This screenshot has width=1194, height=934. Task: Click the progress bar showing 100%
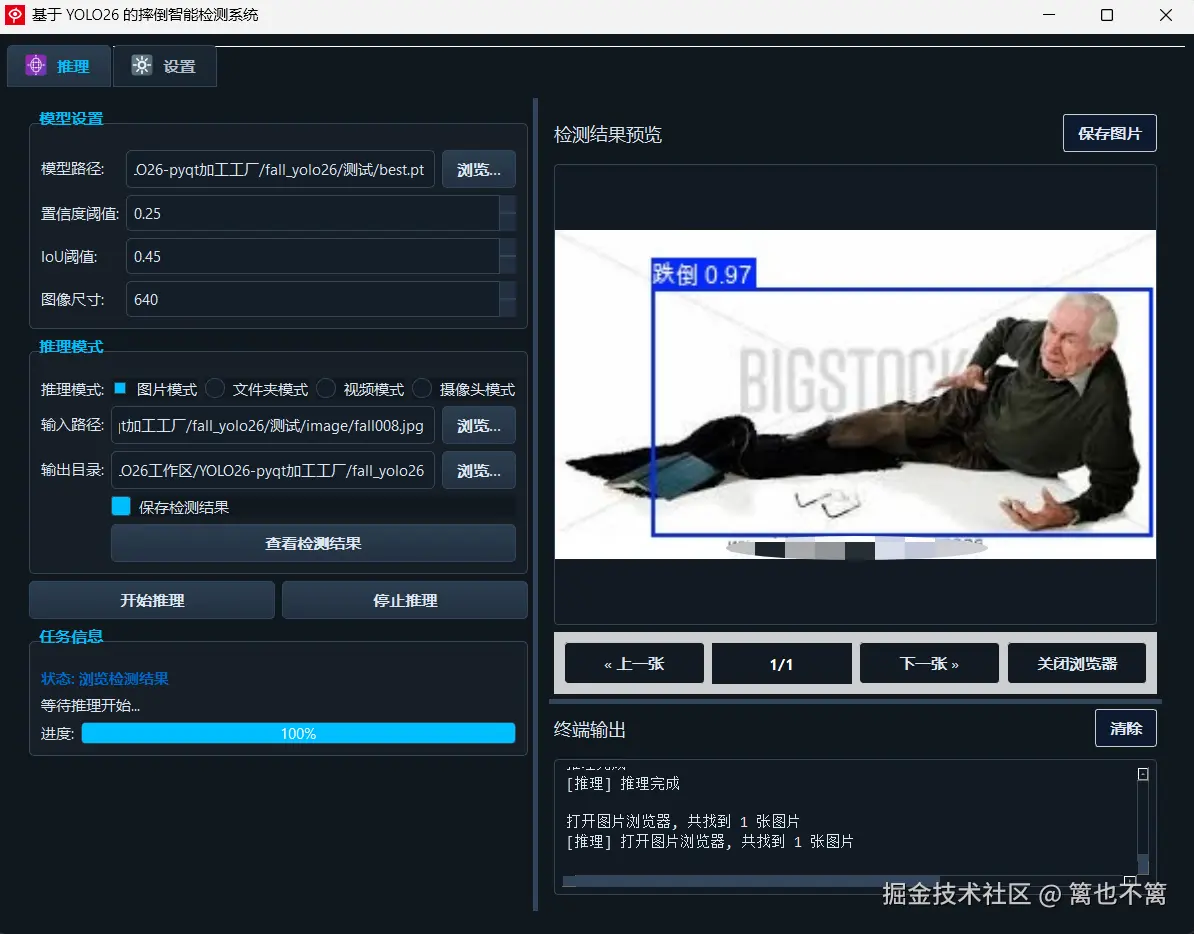pyautogui.click(x=298, y=733)
